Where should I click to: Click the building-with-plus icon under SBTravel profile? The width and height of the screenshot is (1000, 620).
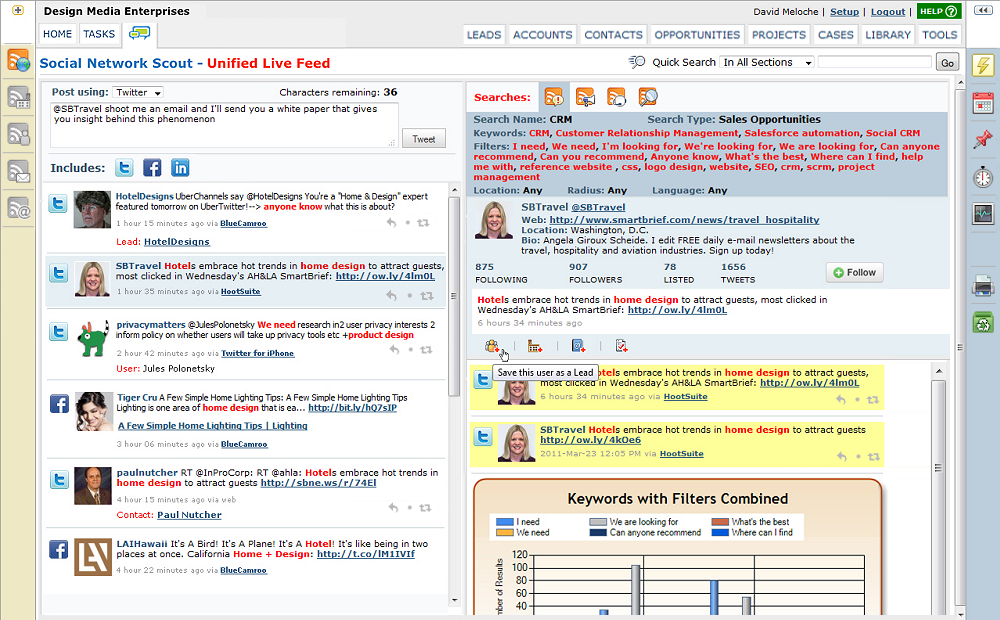tap(534, 346)
